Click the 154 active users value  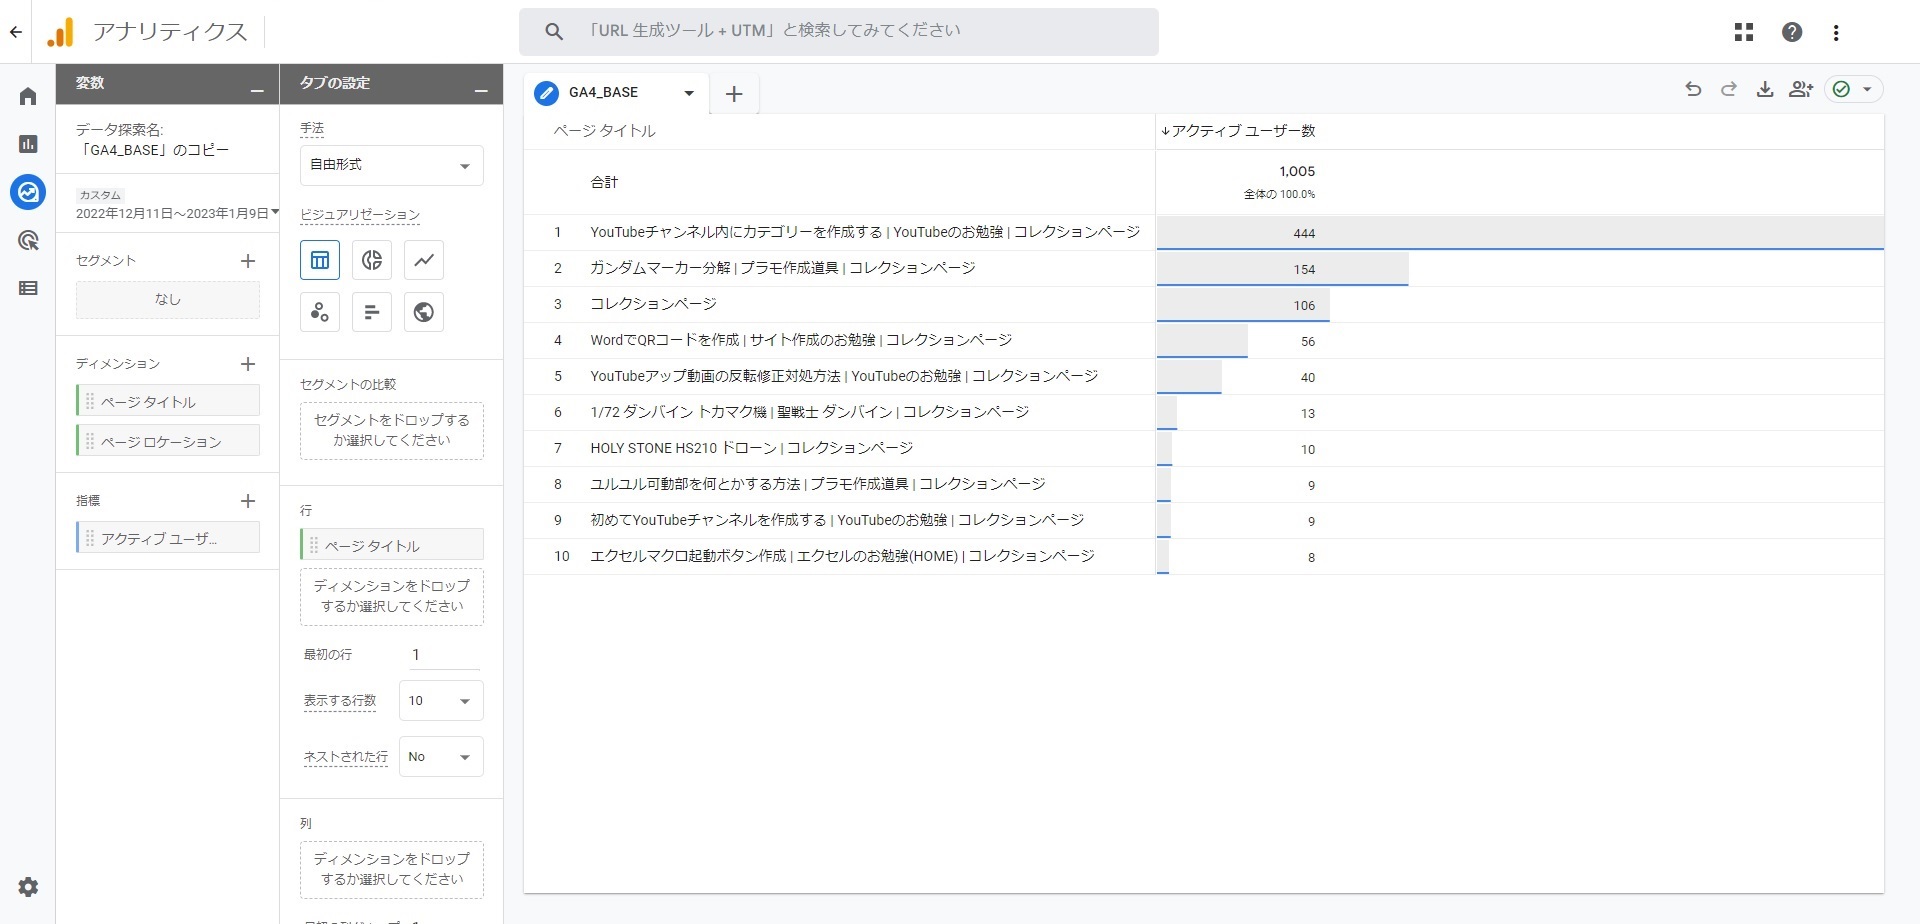pos(1304,269)
